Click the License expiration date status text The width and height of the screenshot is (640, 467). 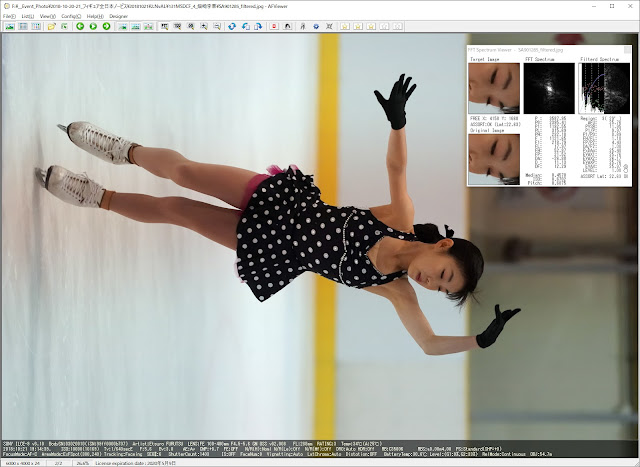(136, 463)
